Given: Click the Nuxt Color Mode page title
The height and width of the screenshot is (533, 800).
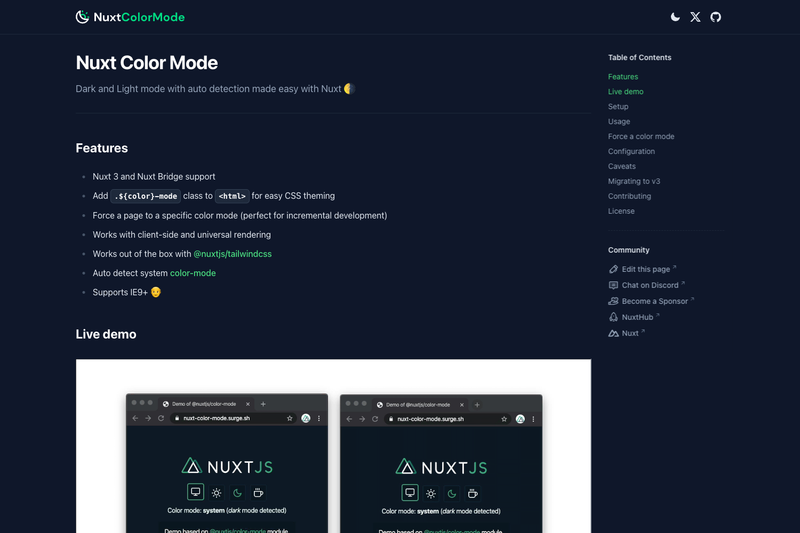Looking at the screenshot, I should [146, 63].
